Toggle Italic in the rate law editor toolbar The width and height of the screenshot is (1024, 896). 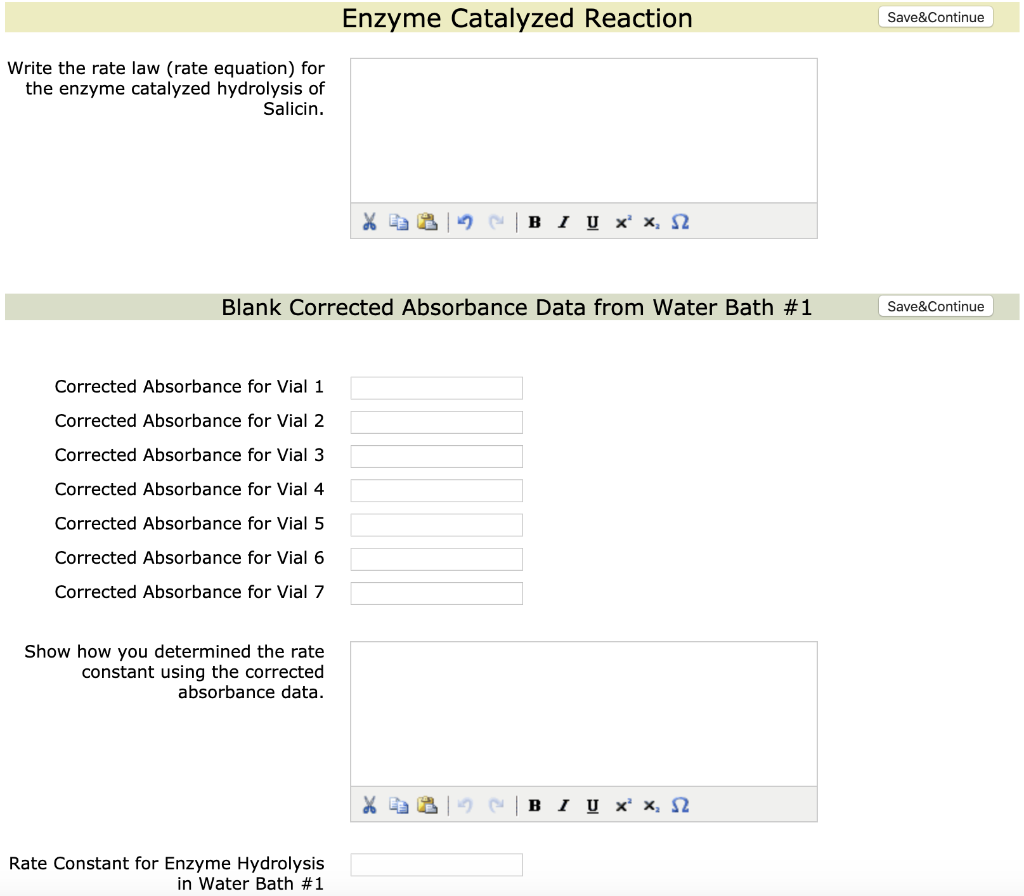point(564,222)
